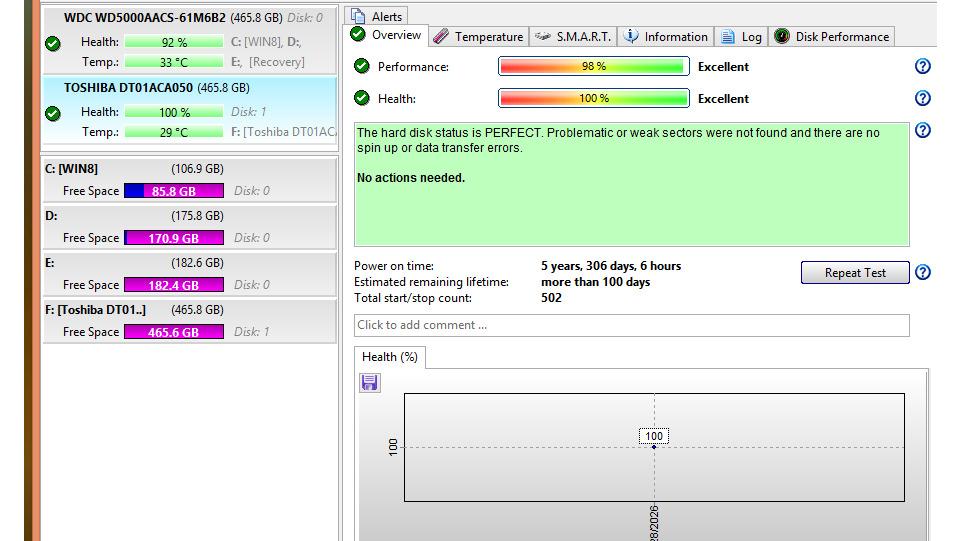Click the 'Estimated remaining lifetime:' label

click(431, 282)
